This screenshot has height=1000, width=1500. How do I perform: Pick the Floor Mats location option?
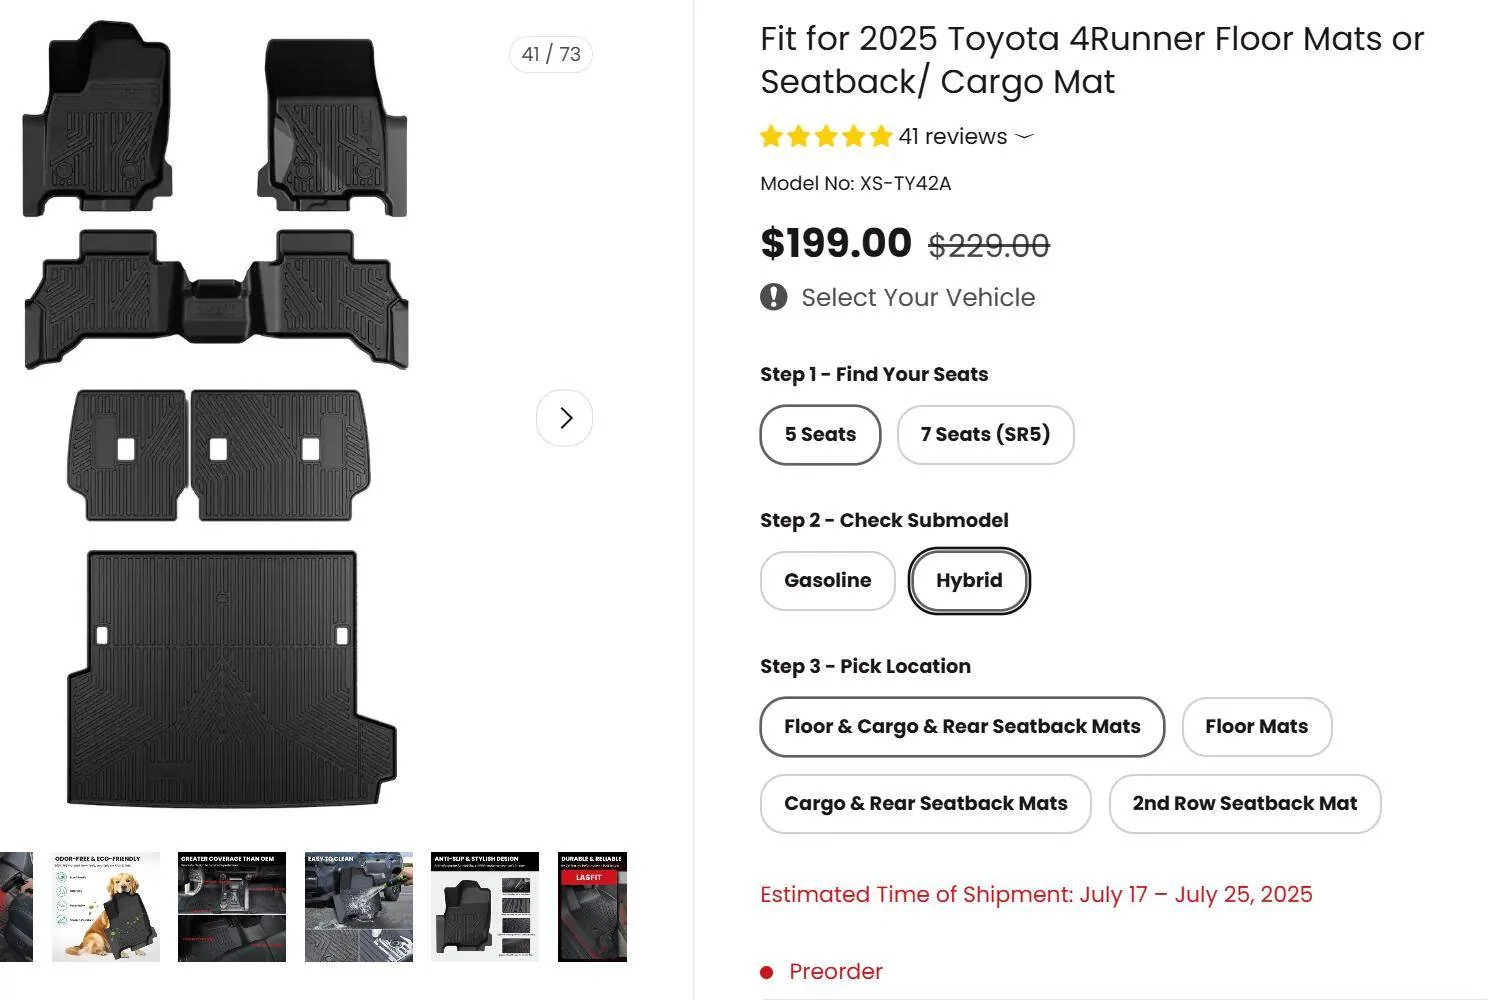coord(1256,727)
